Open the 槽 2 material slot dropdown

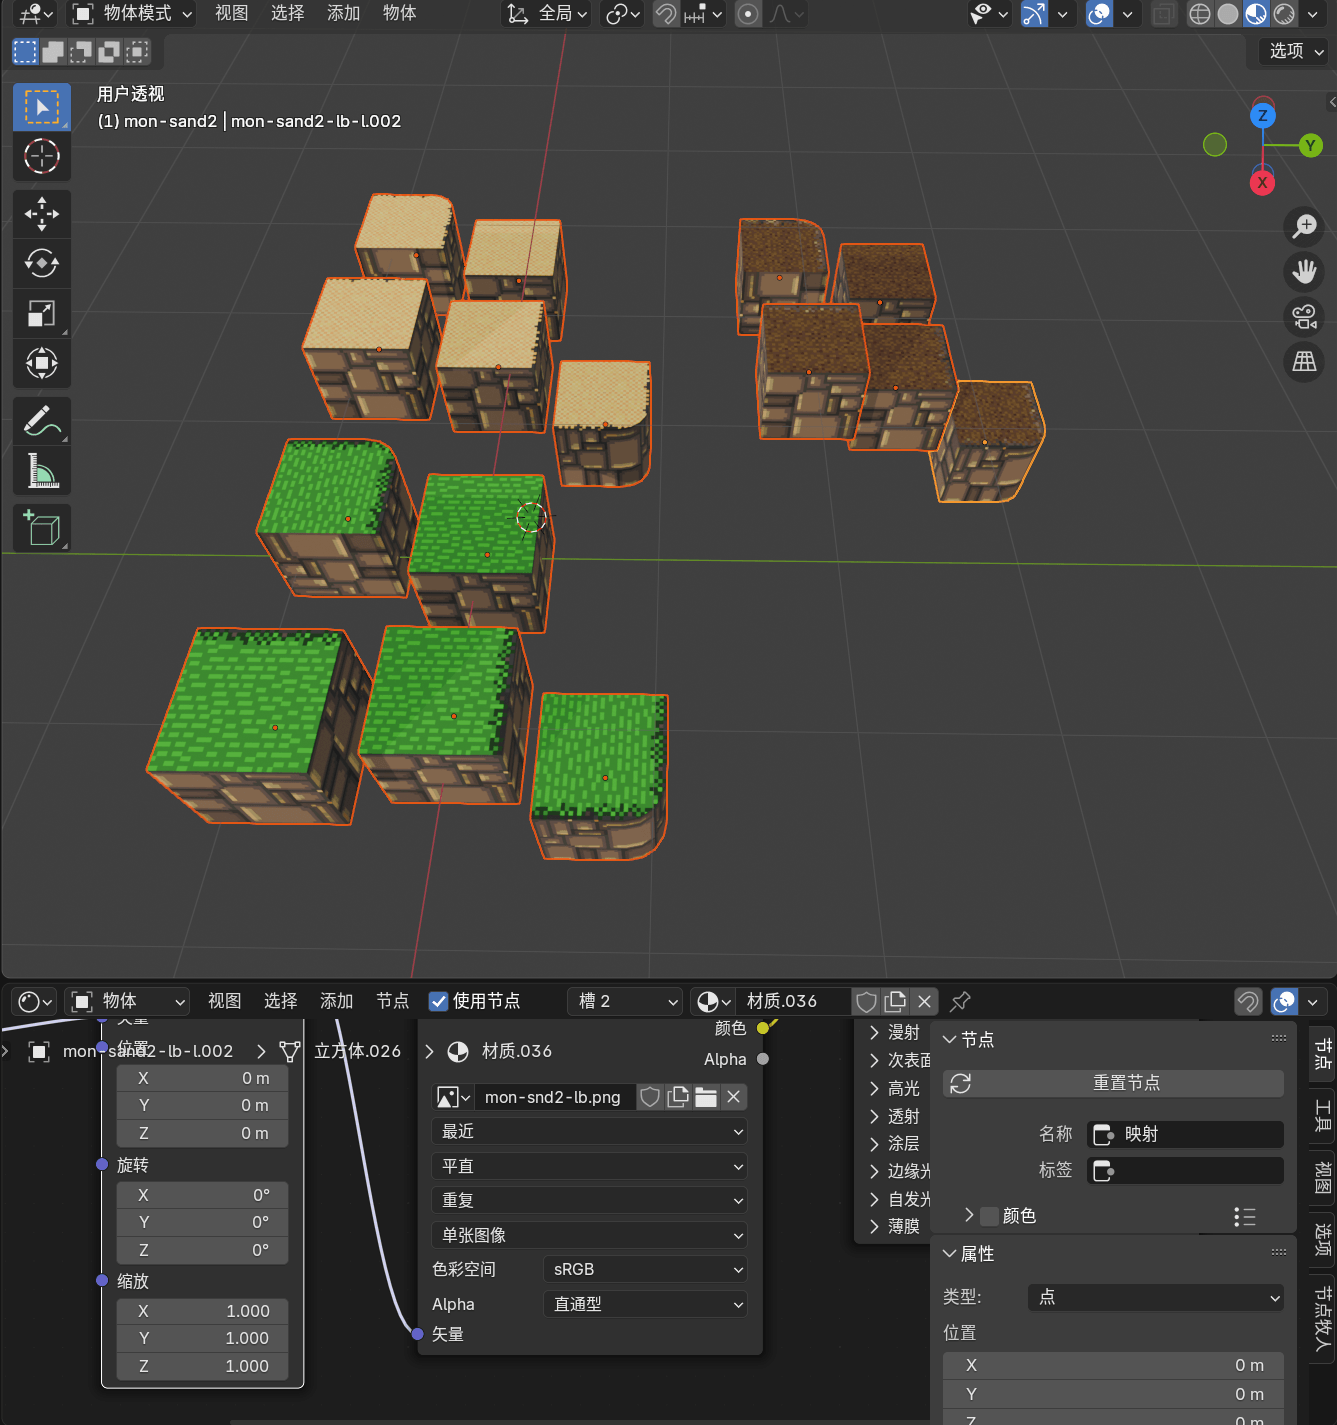coord(626,1001)
